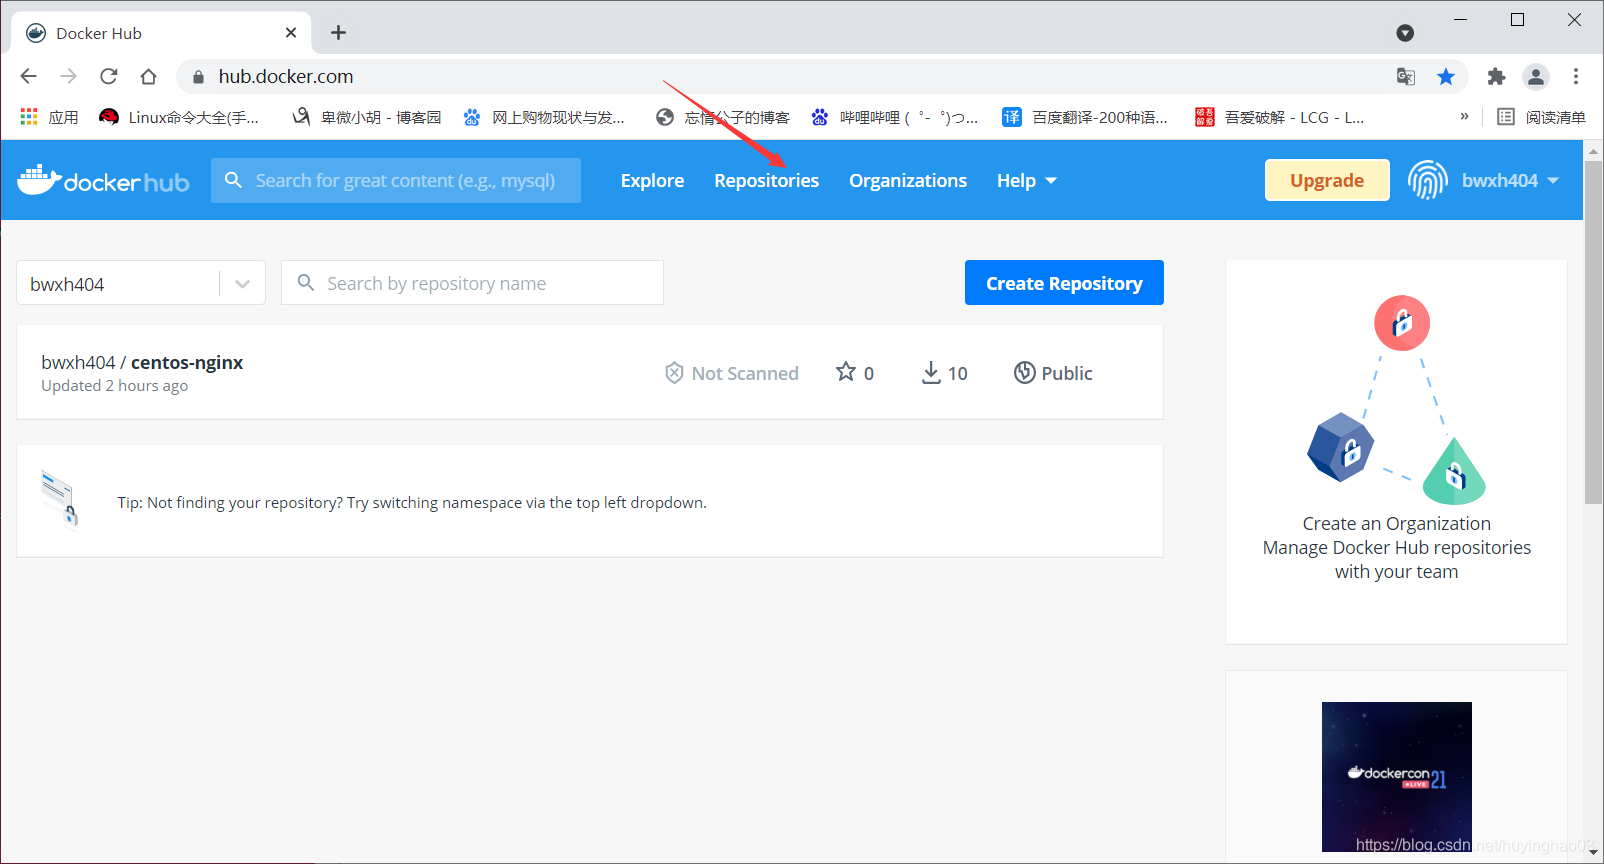Open the bwxh404 namespace selector
Screen dimensions: 1604x864
tap(141, 283)
